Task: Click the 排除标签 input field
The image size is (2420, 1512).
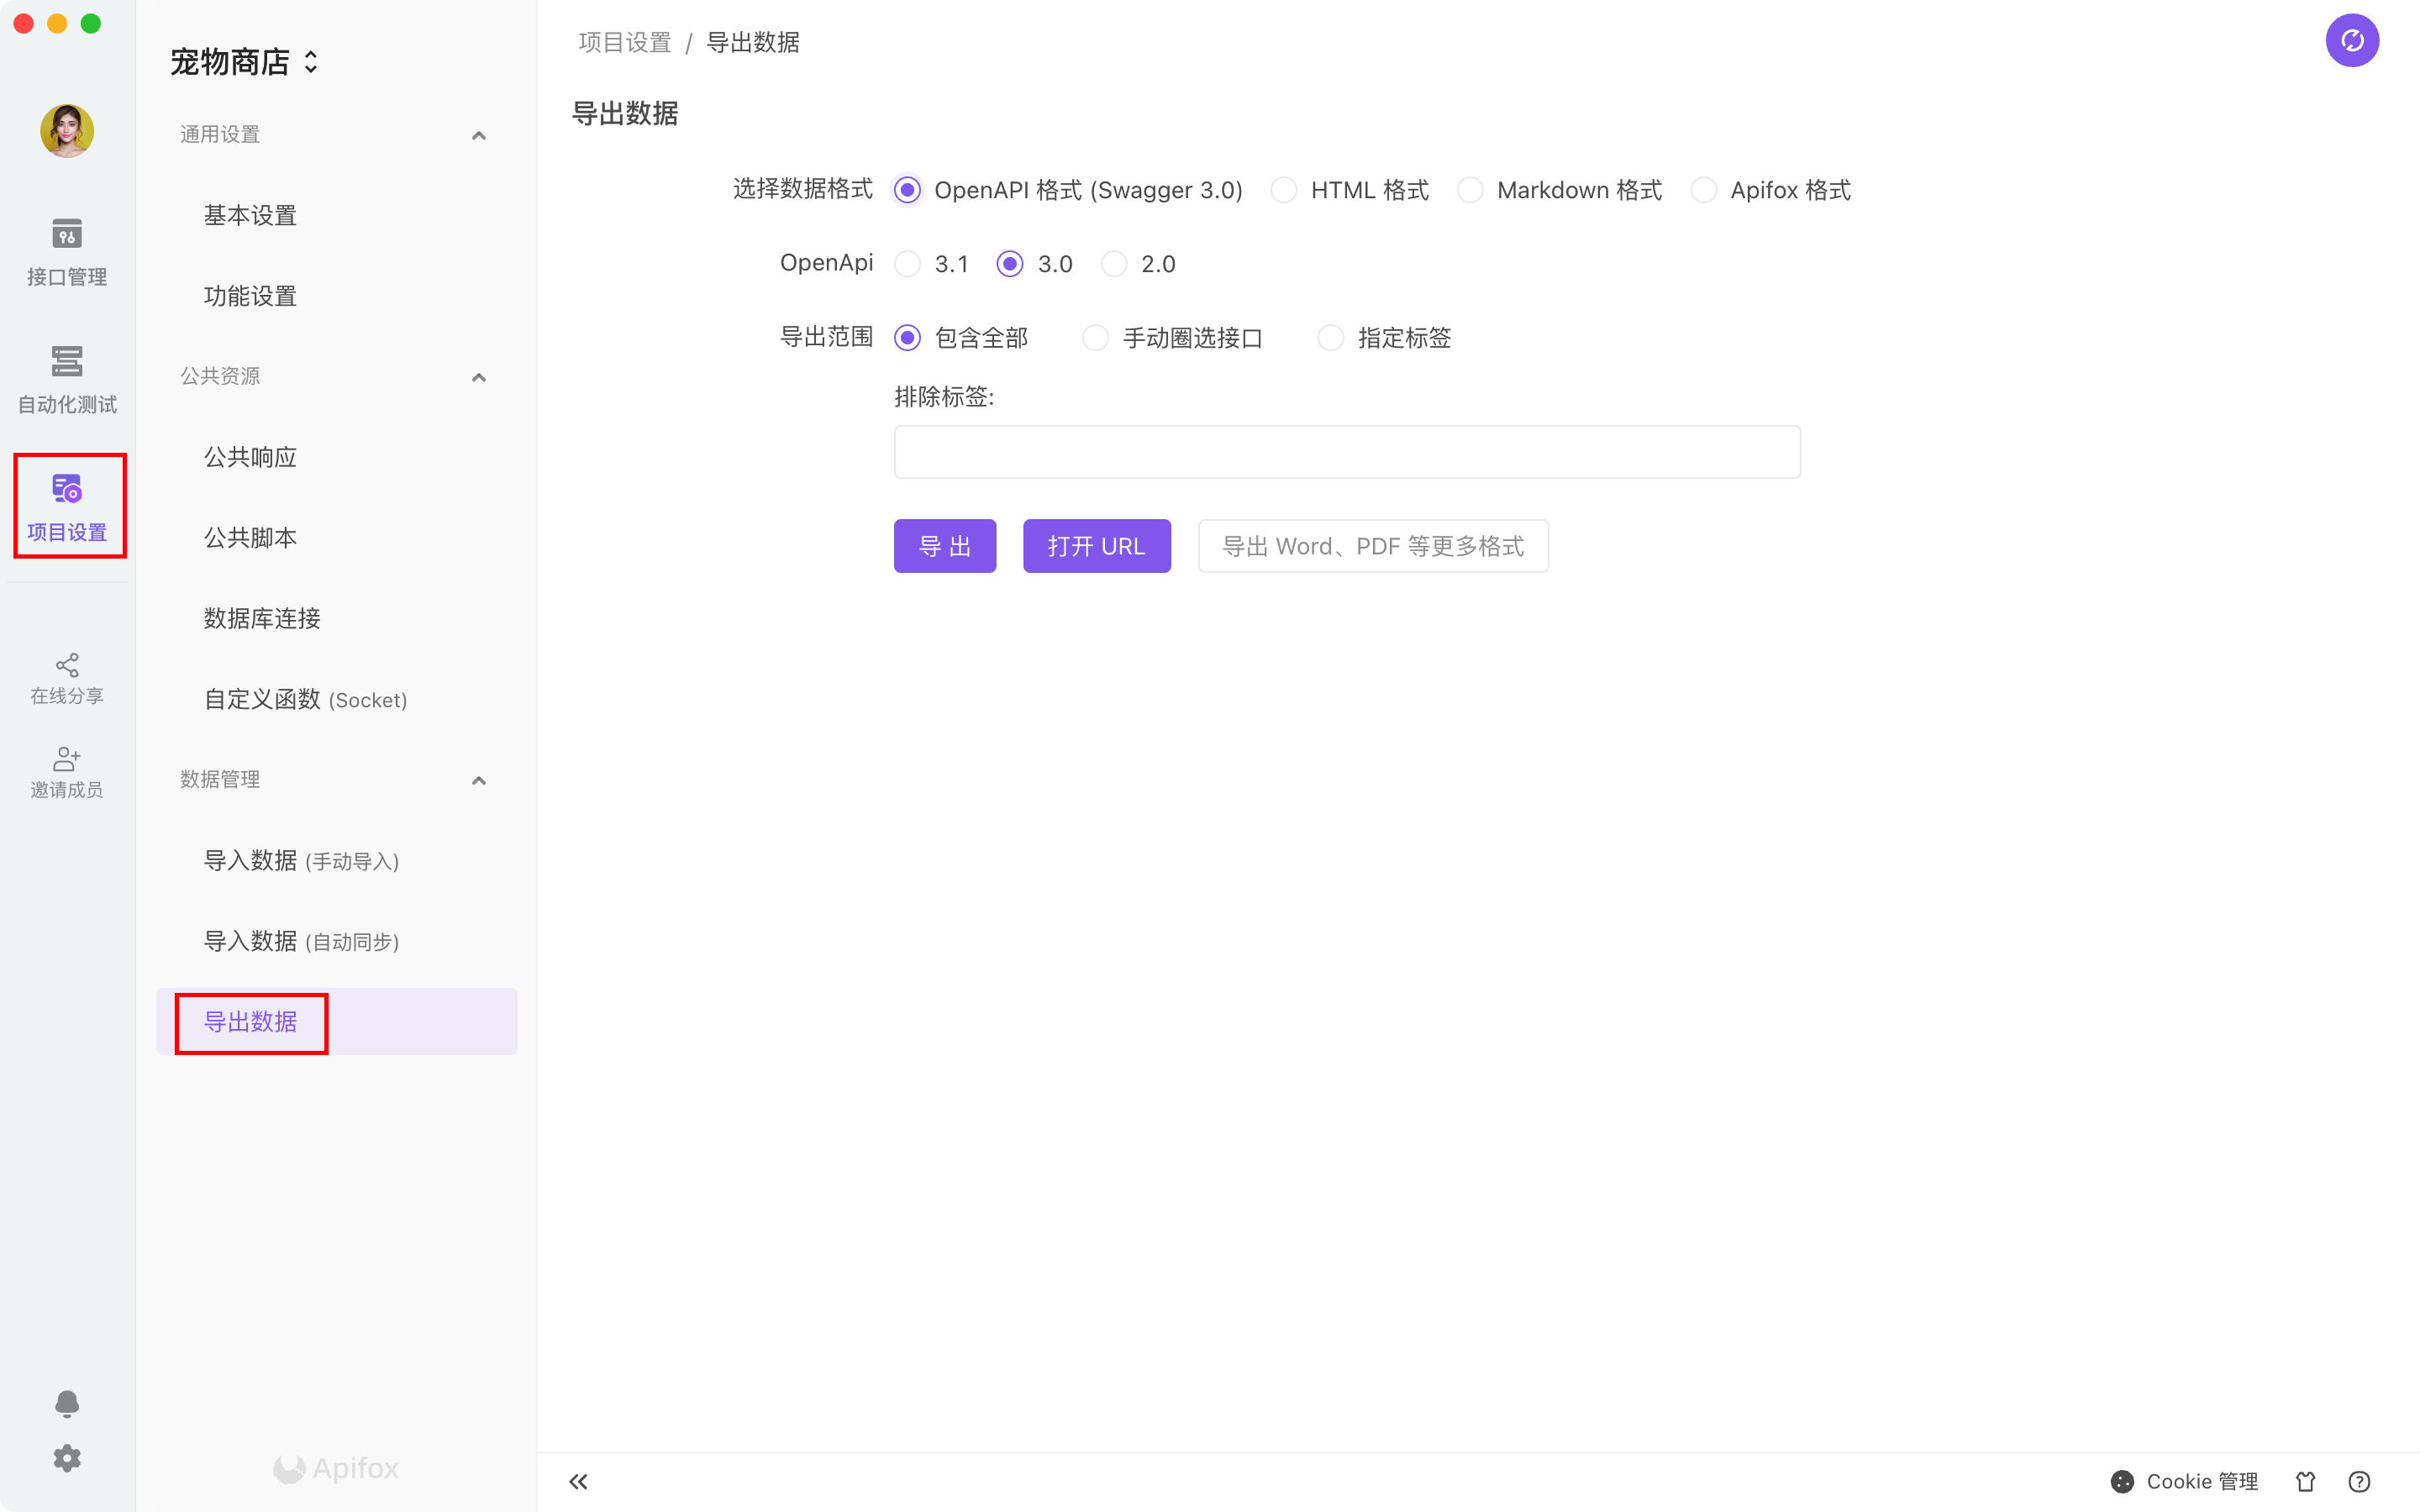Action: click(x=1346, y=452)
